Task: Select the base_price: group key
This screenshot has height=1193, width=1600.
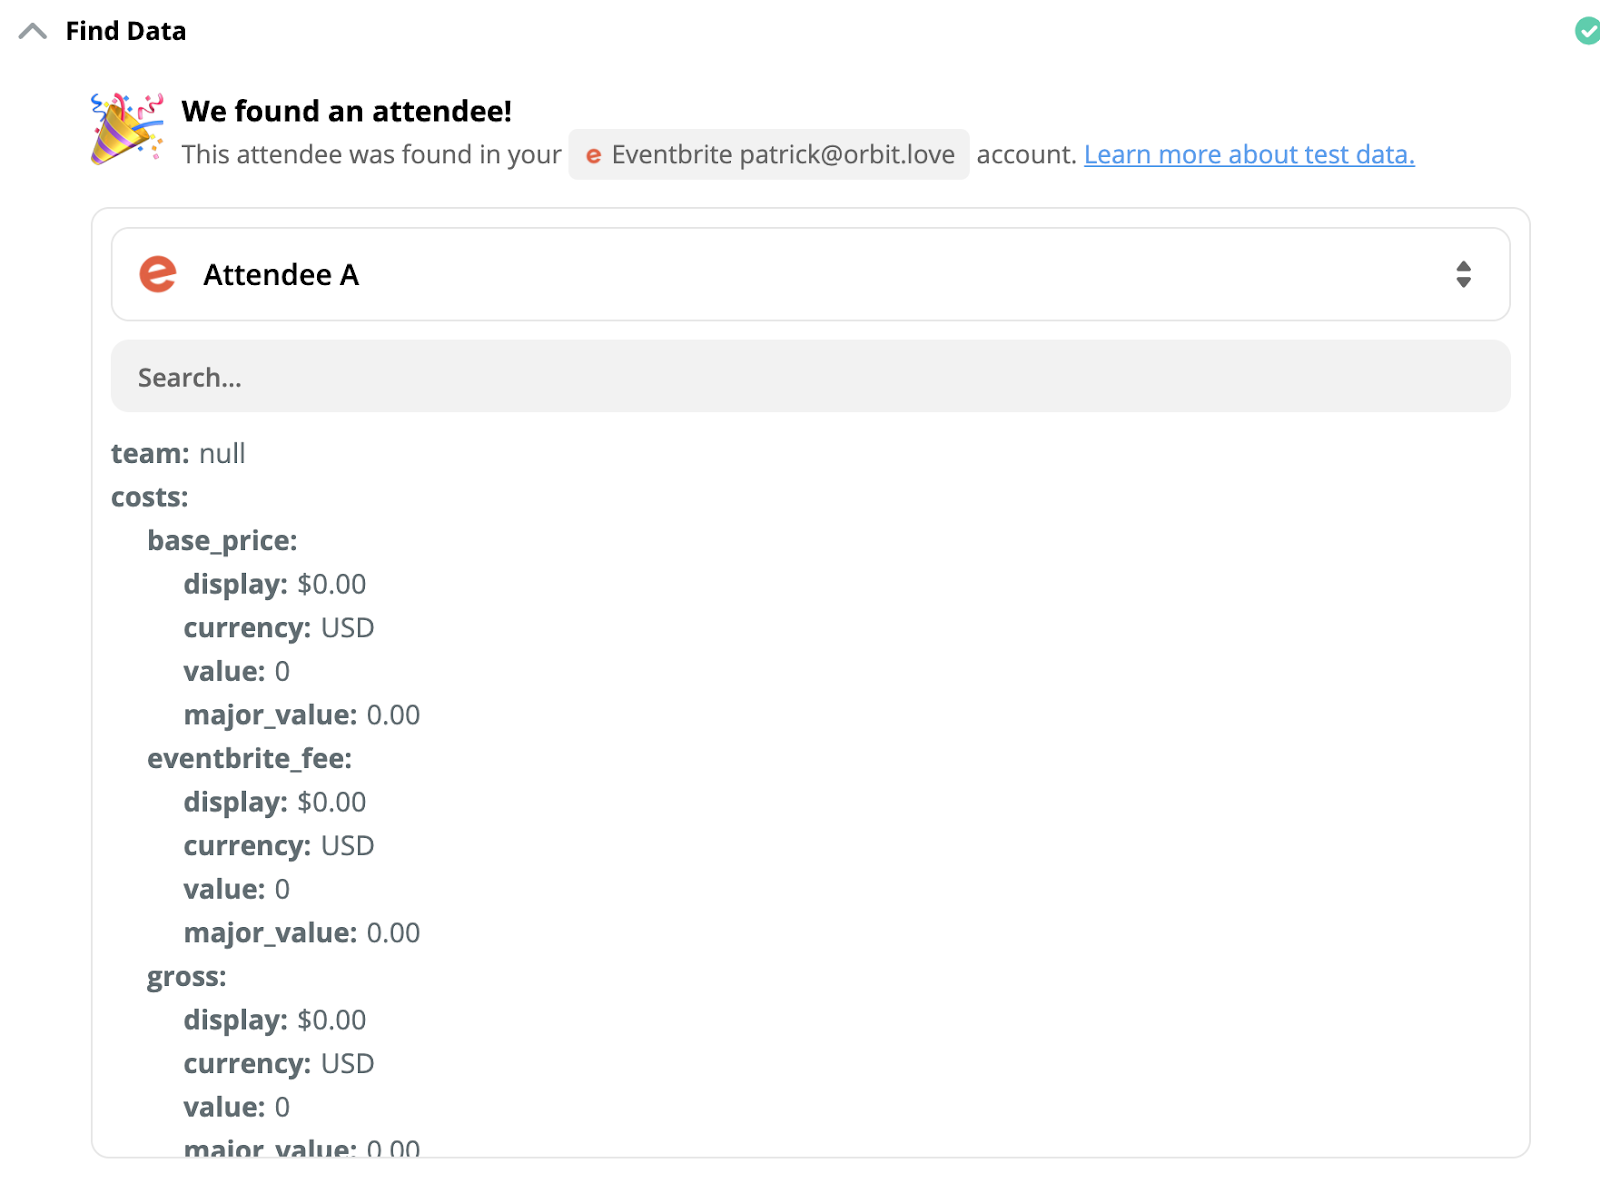Action: [x=222, y=541]
